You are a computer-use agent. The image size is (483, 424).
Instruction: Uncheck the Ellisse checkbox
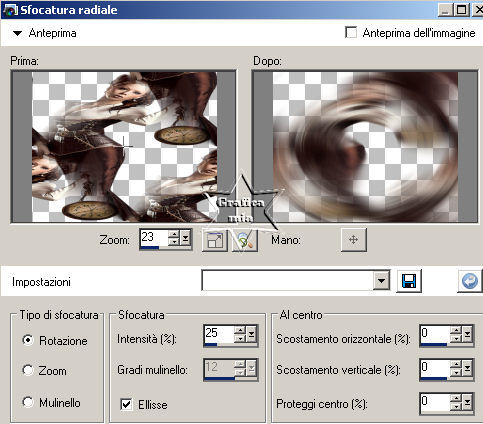126,404
